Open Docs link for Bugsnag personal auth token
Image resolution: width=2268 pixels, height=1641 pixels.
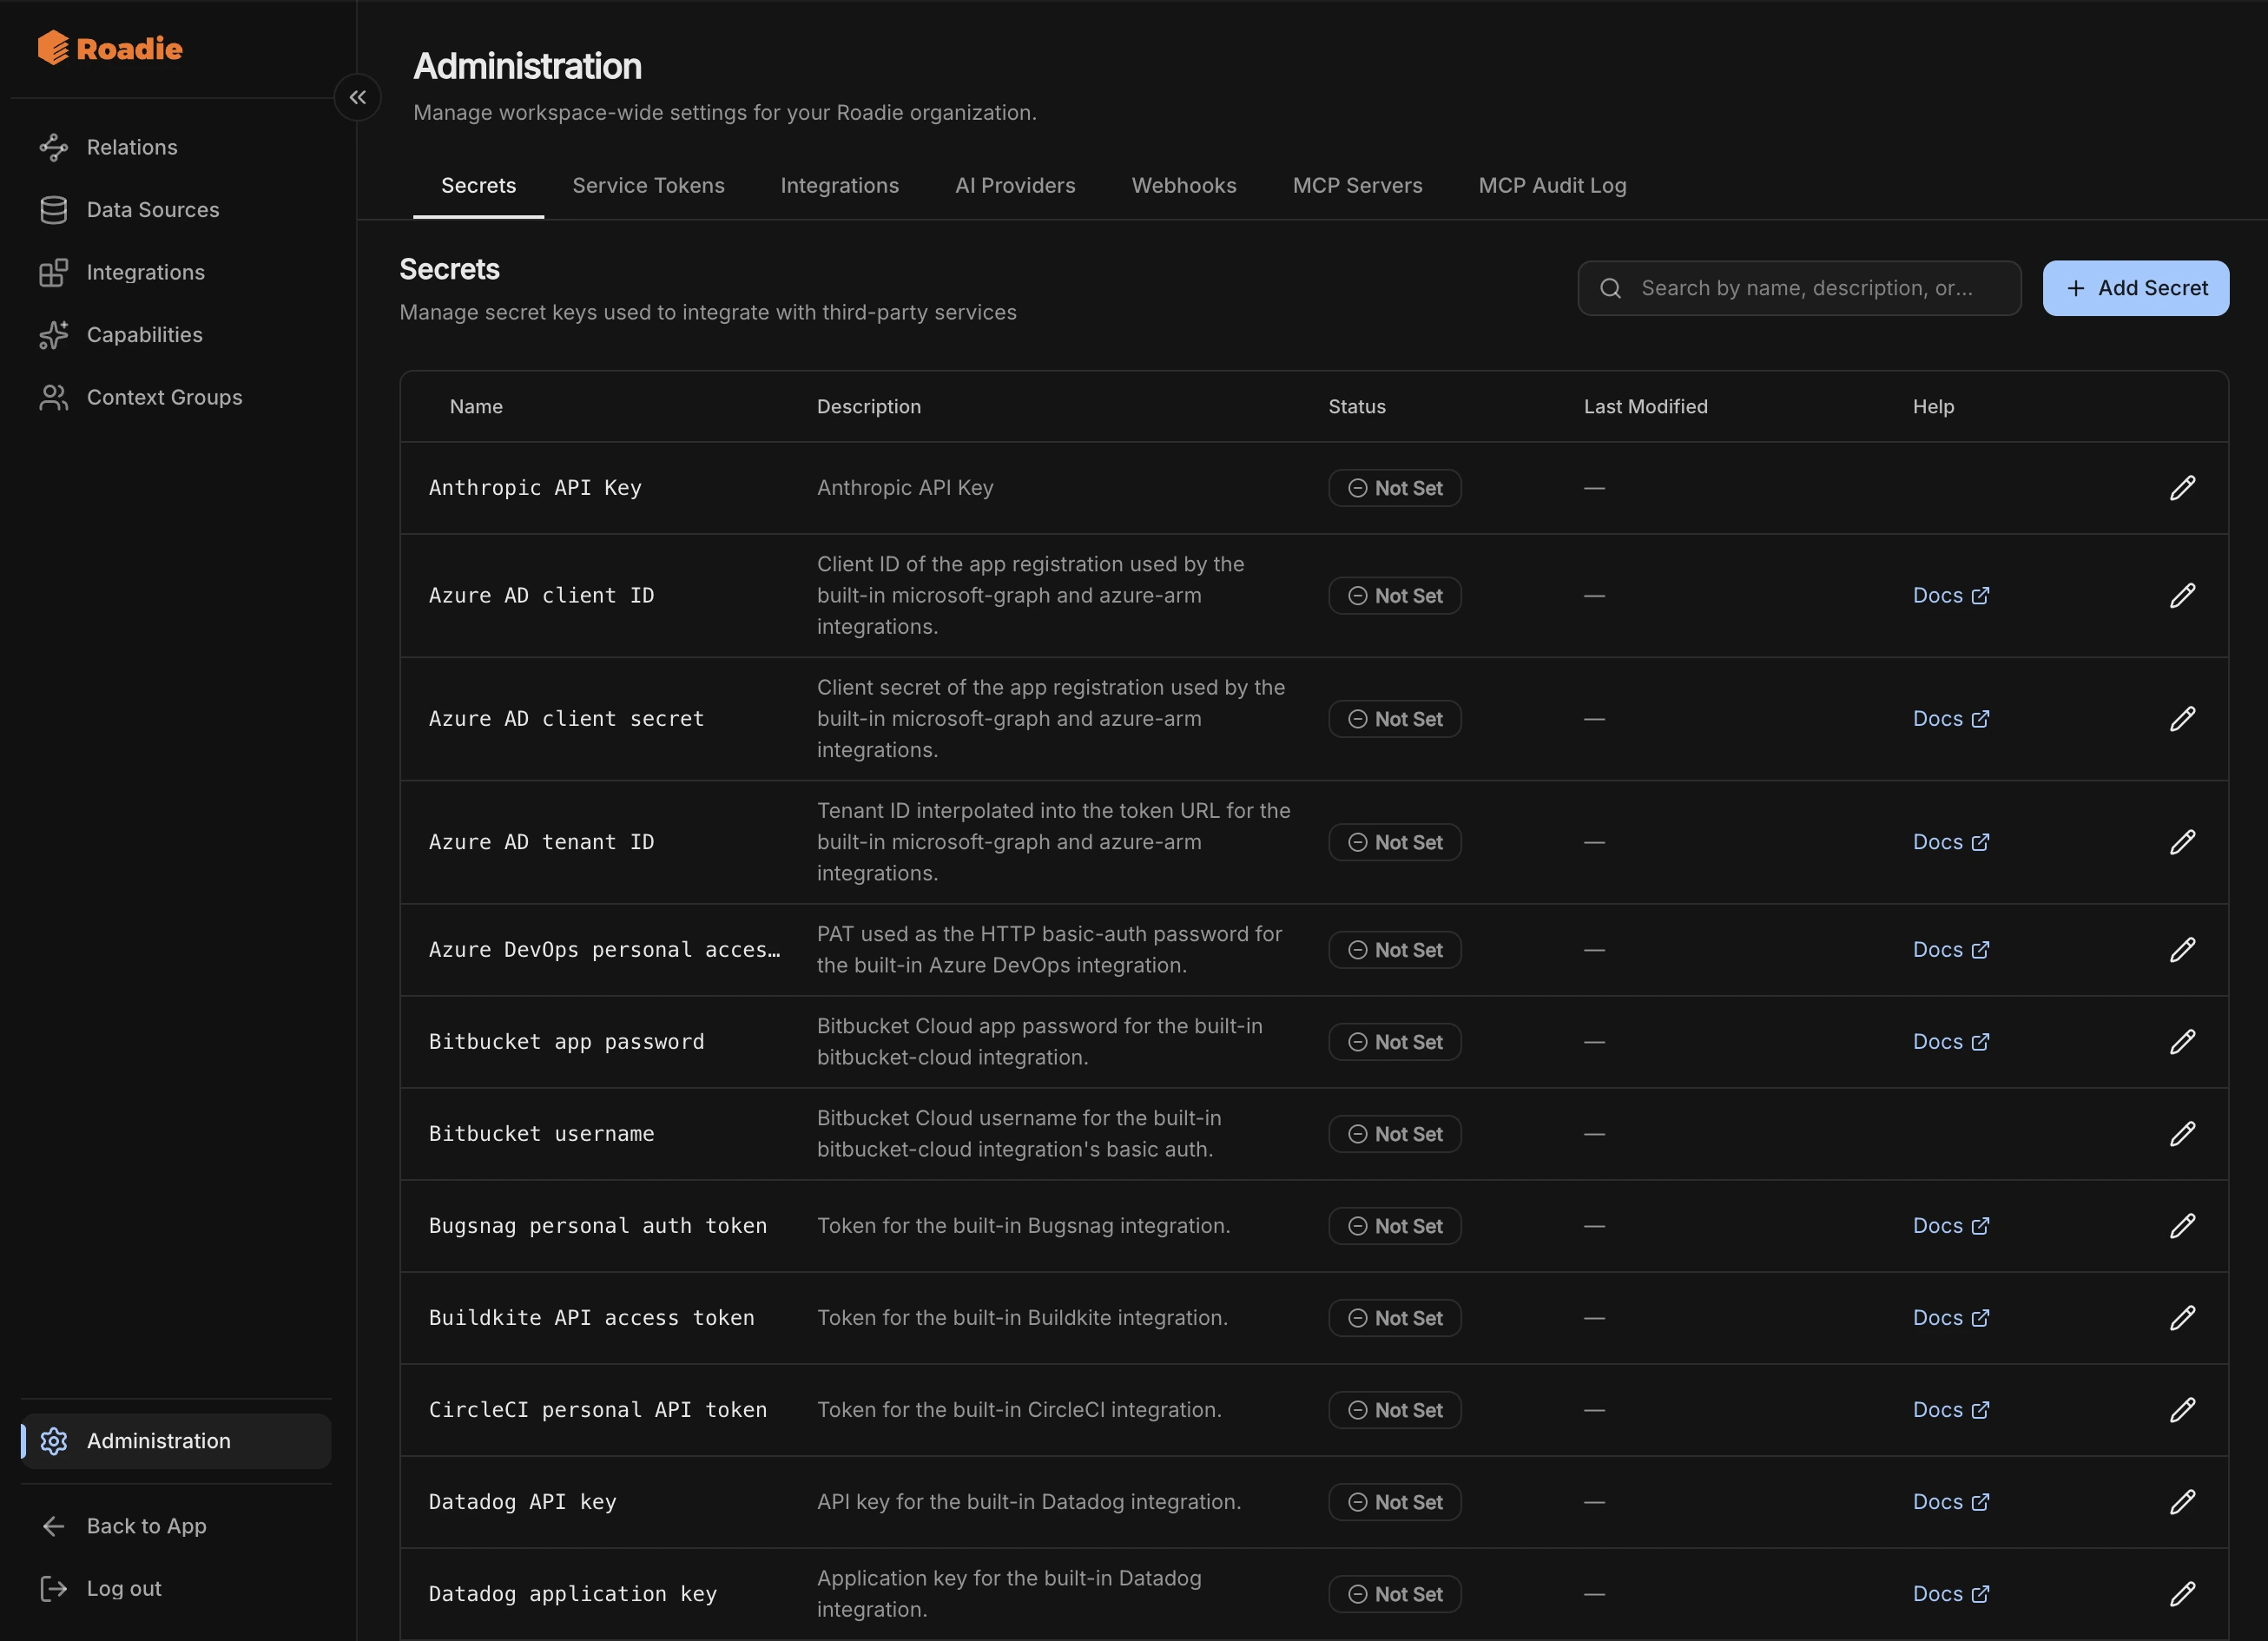[1950, 1226]
